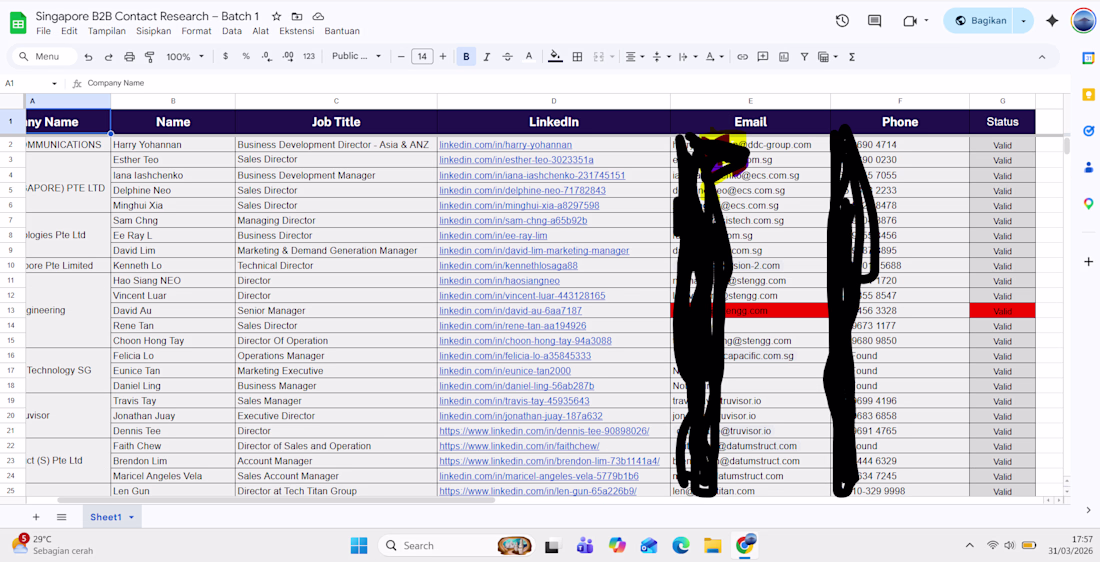Open harry-yohannan LinkedIn link

click(x=505, y=145)
